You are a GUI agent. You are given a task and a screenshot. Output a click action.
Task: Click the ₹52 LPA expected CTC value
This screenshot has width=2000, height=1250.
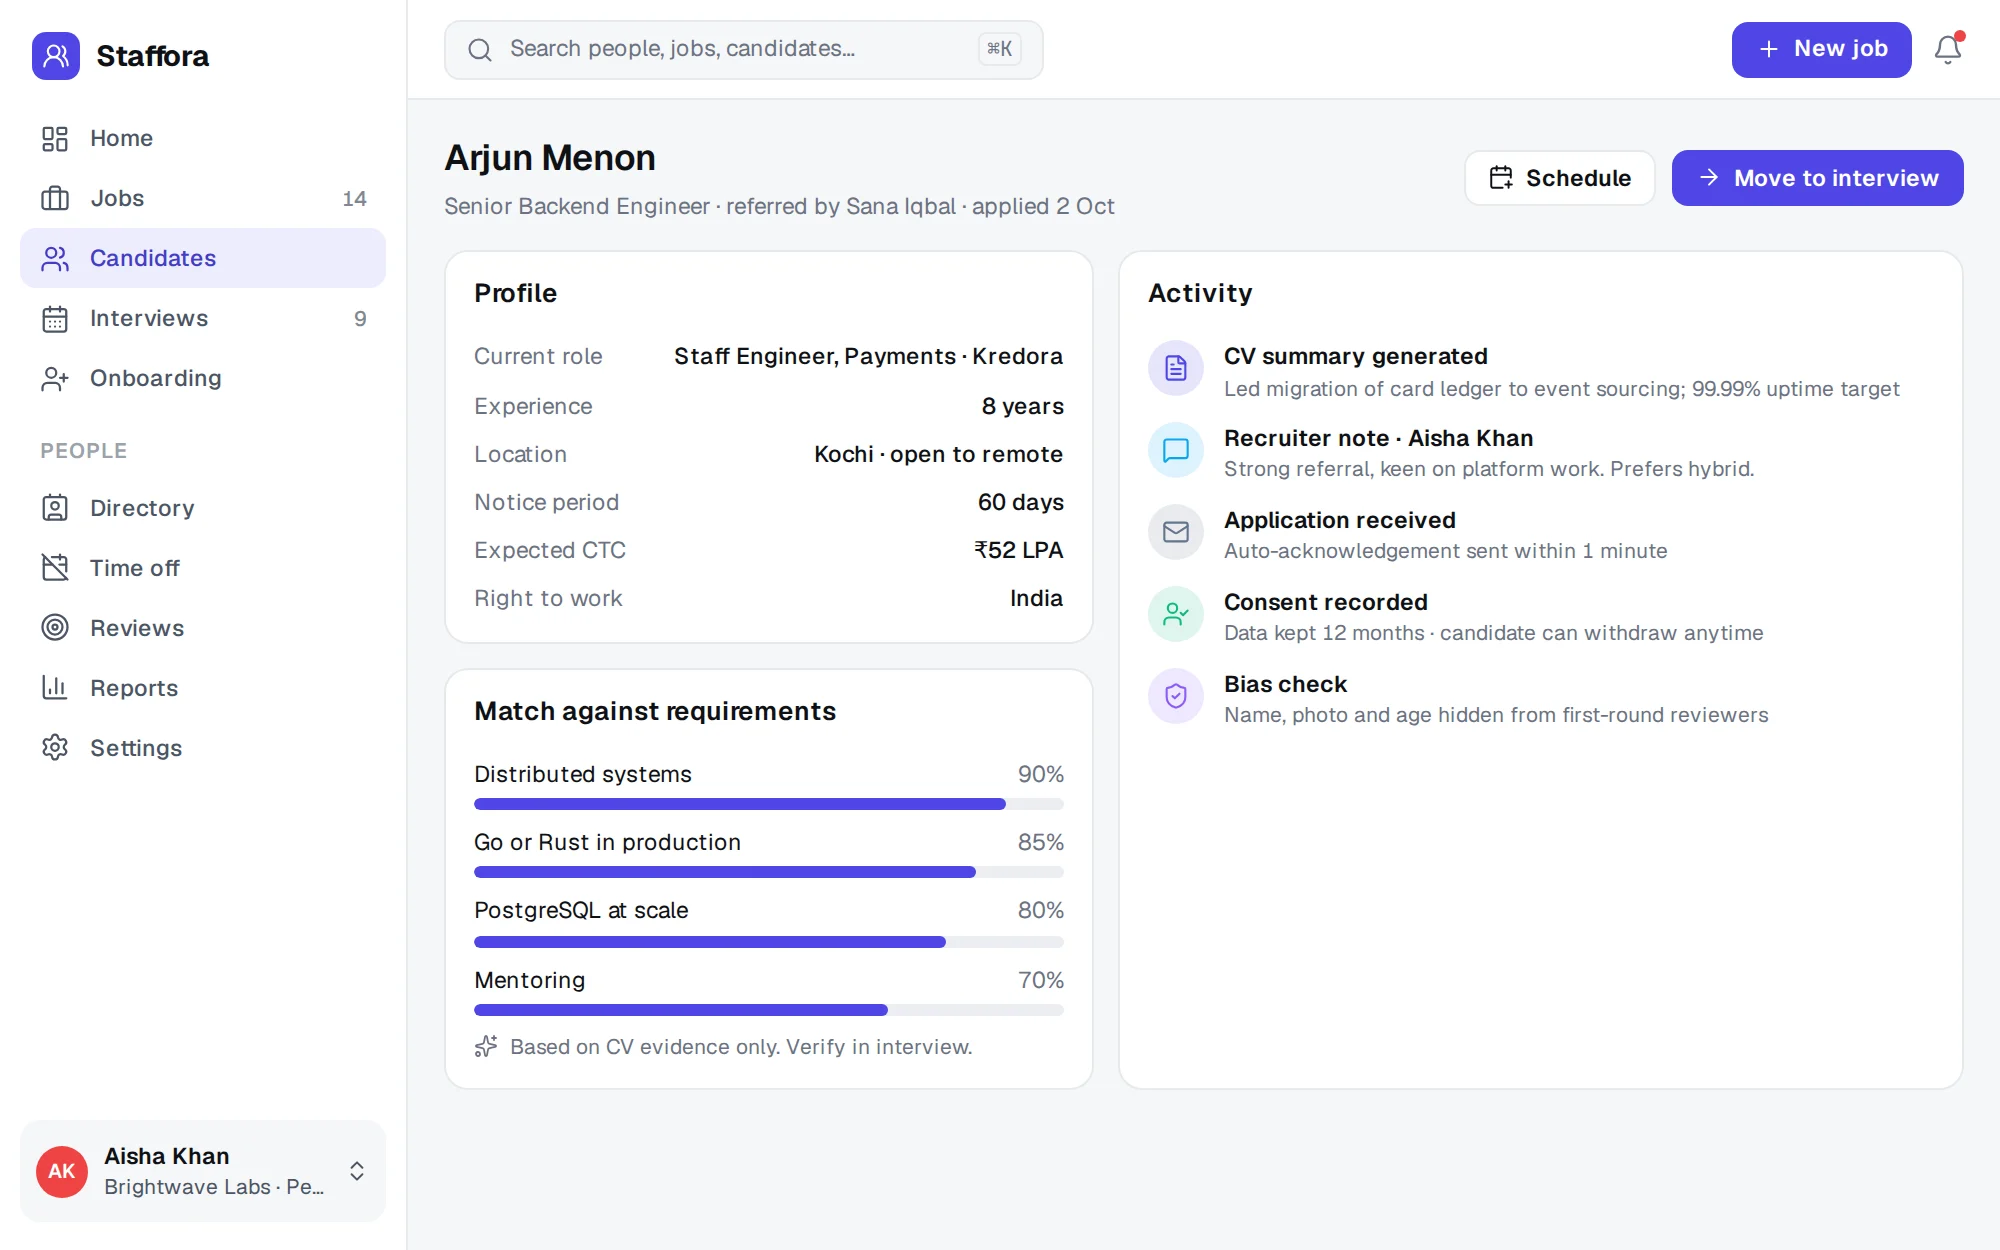coord(1019,550)
